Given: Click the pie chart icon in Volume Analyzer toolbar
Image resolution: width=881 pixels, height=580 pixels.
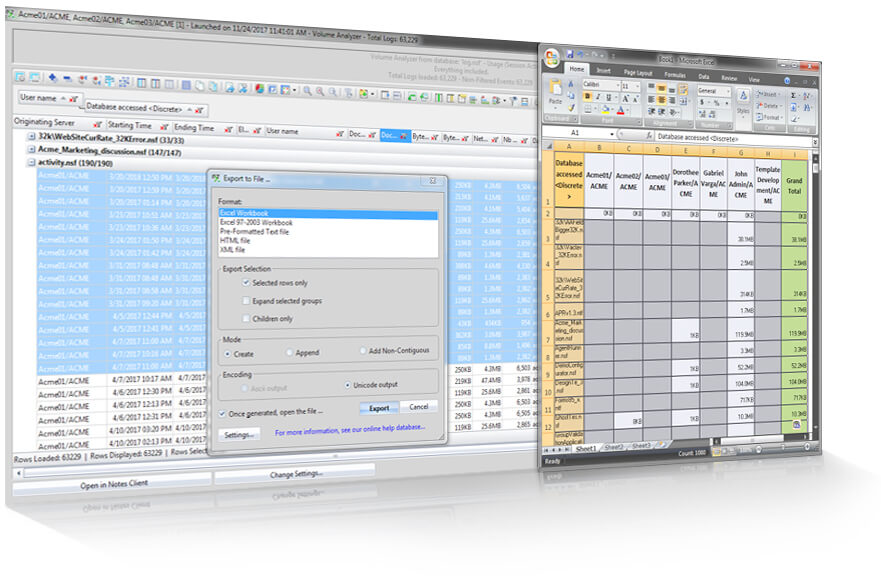Looking at the screenshot, I should (x=259, y=89).
